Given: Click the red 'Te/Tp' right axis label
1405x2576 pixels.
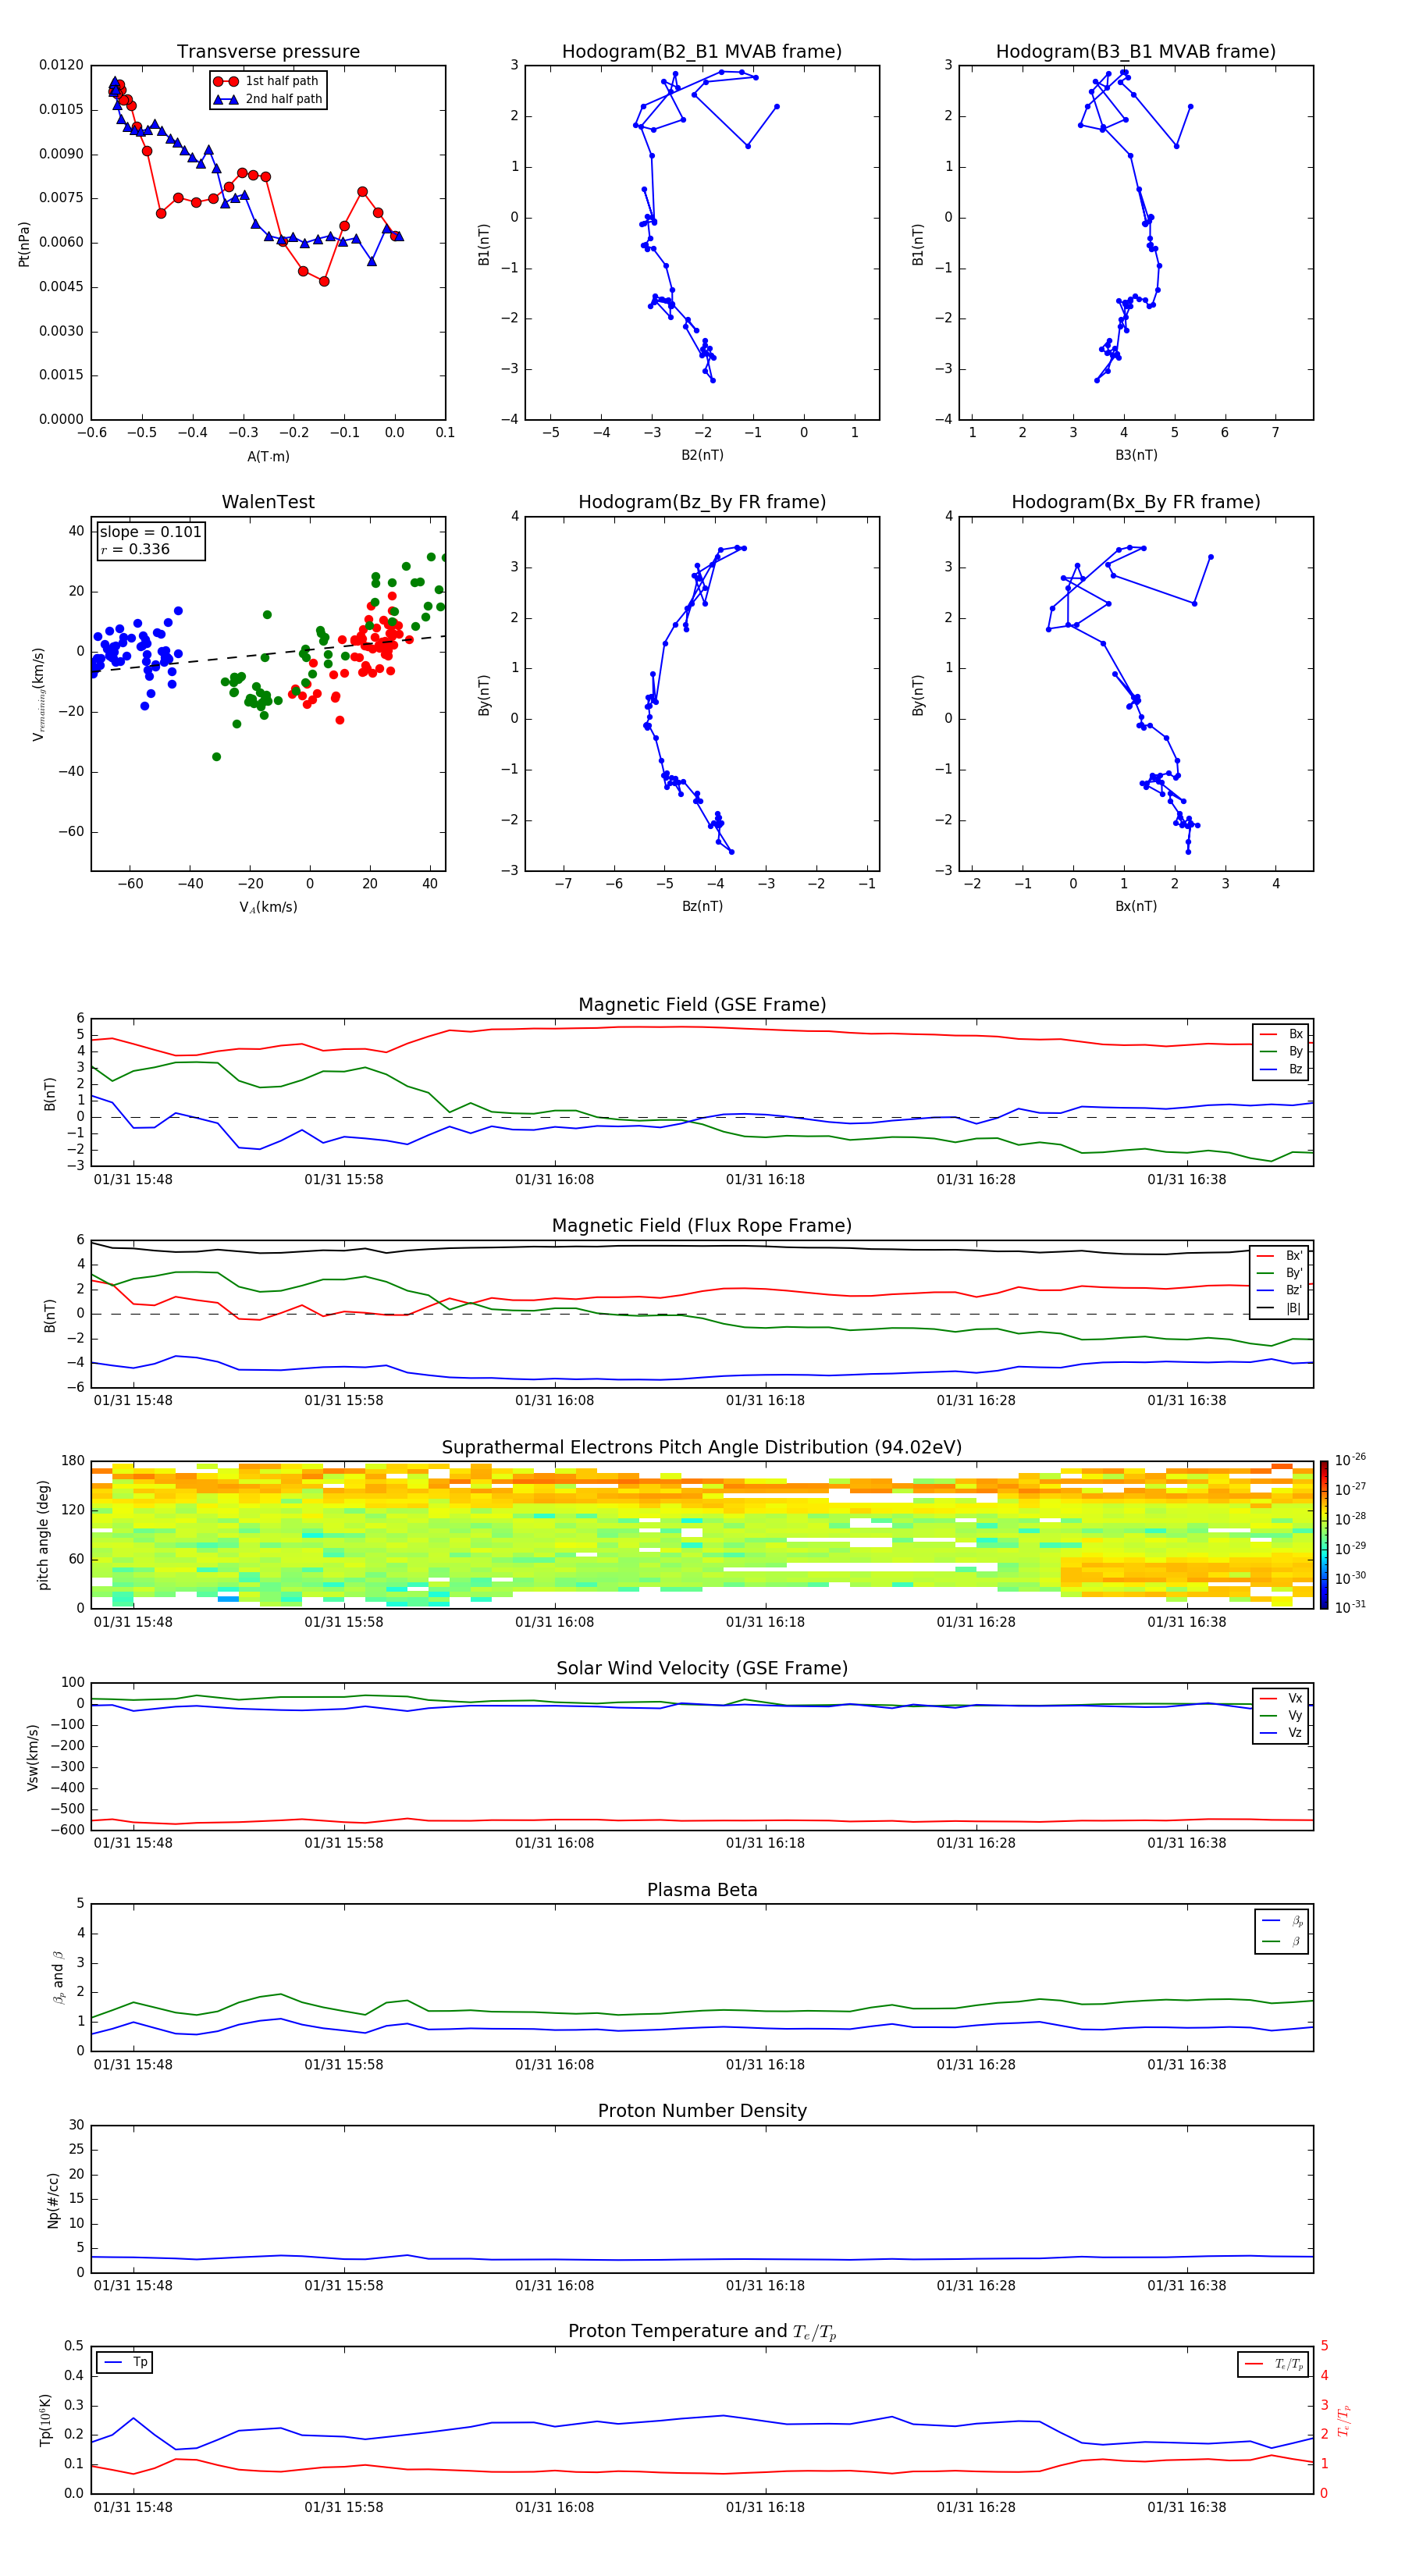Looking at the screenshot, I should [x=1344, y=2420].
